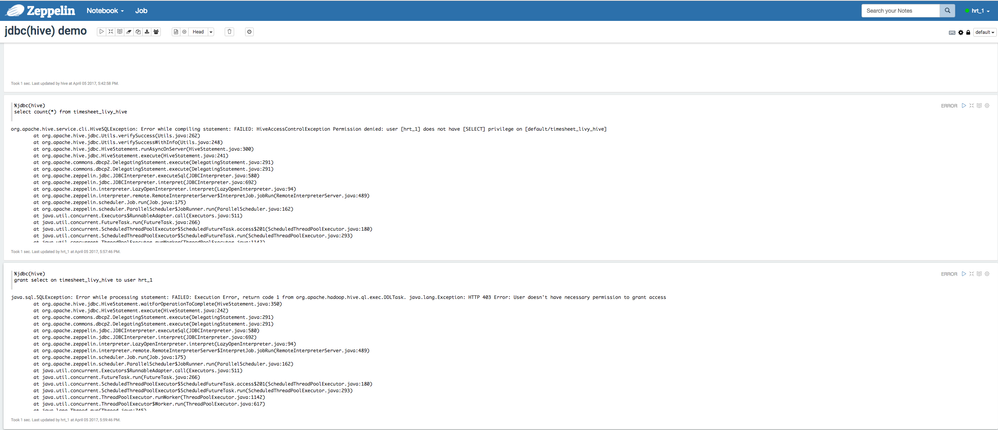The image size is (998, 430).
Task: Set the current revision icon
Action: pos(185,32)
